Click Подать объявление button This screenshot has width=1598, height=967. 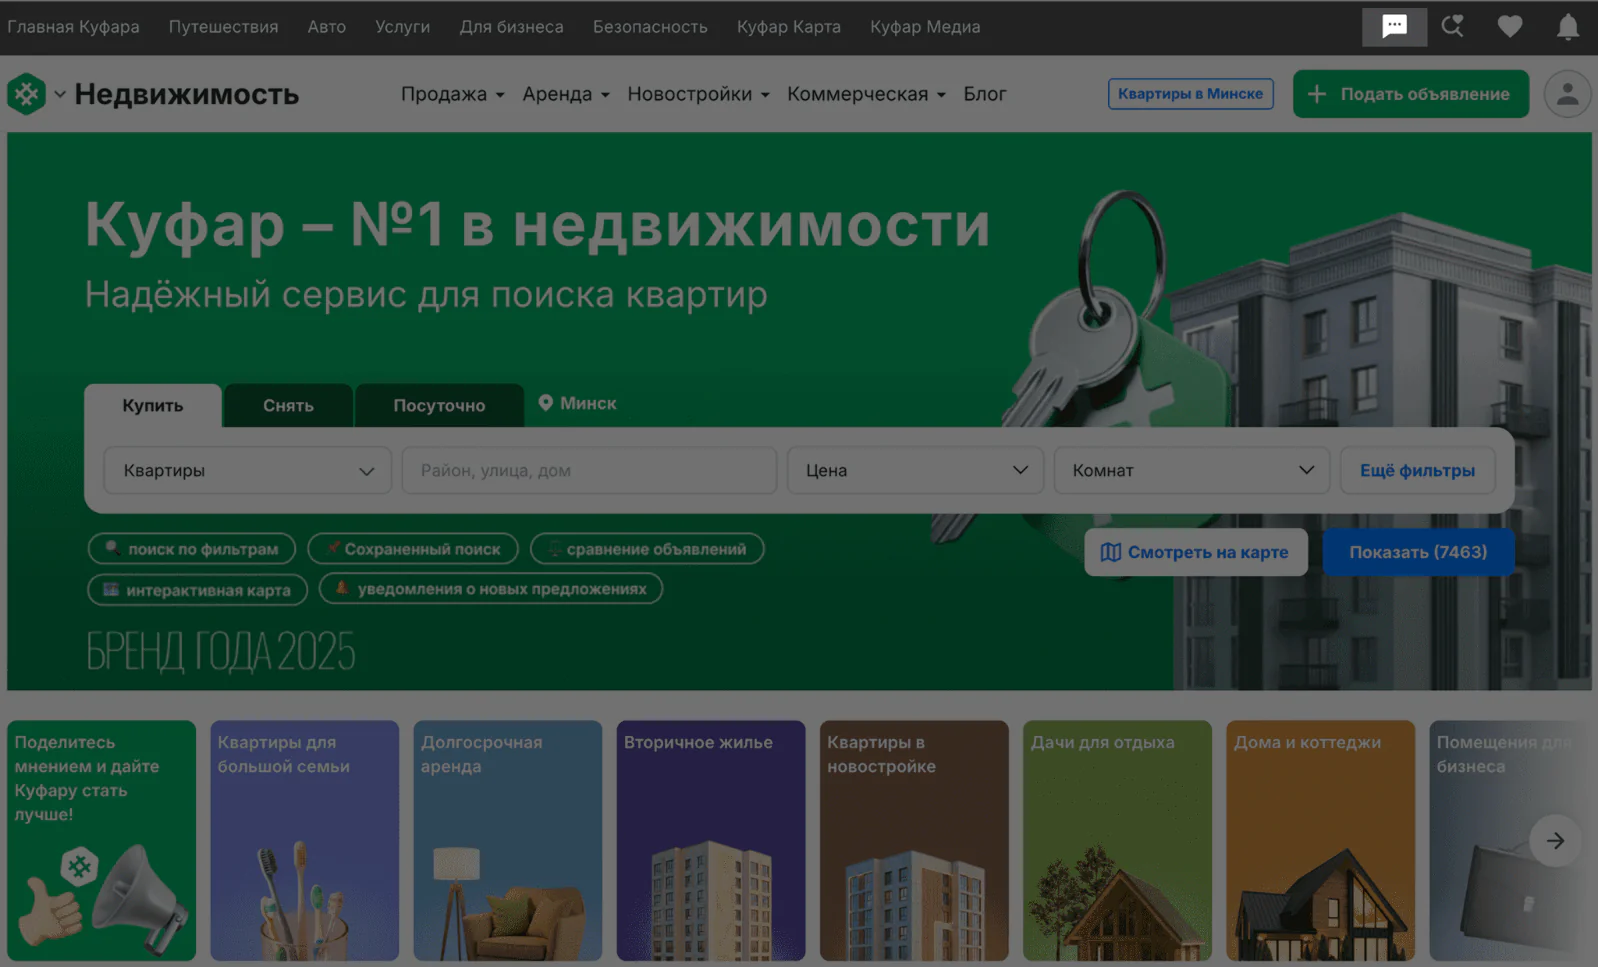point(1410,94)
